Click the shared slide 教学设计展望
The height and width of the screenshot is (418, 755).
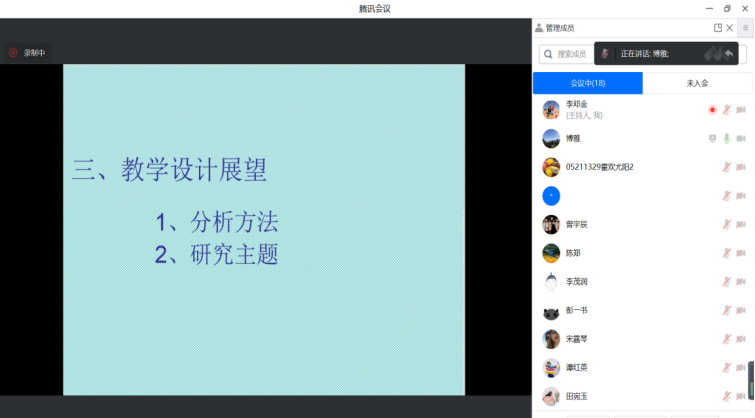[x=264, y=229]
